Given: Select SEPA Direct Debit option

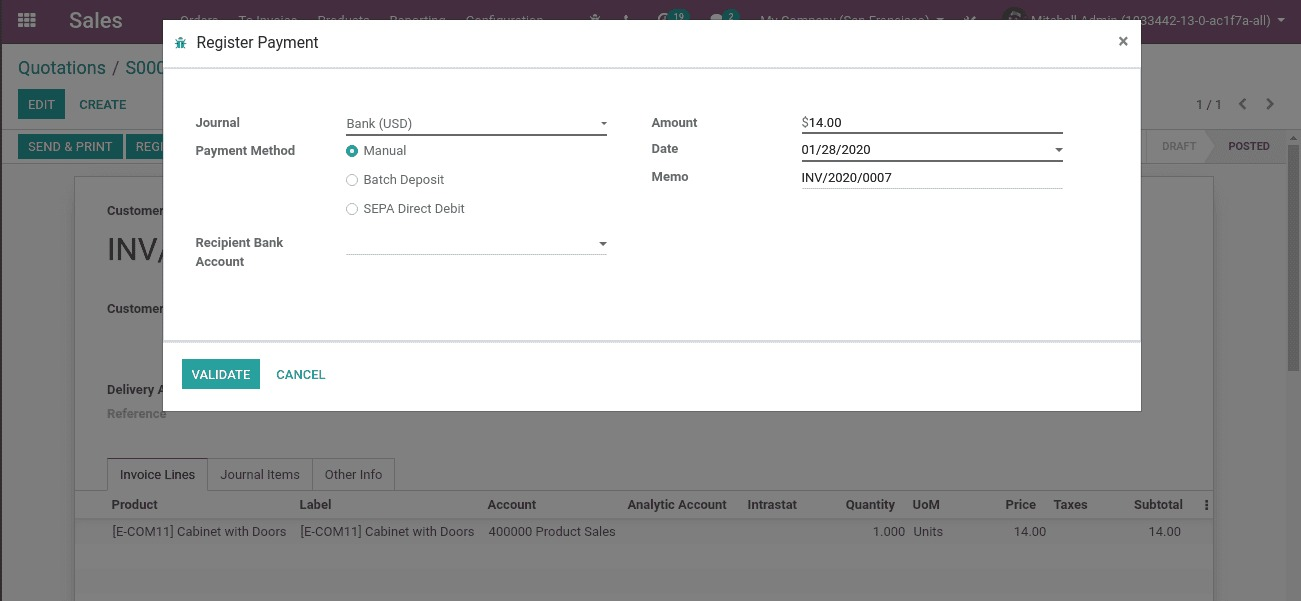Looking at the screenshot, I should point(352,209).
